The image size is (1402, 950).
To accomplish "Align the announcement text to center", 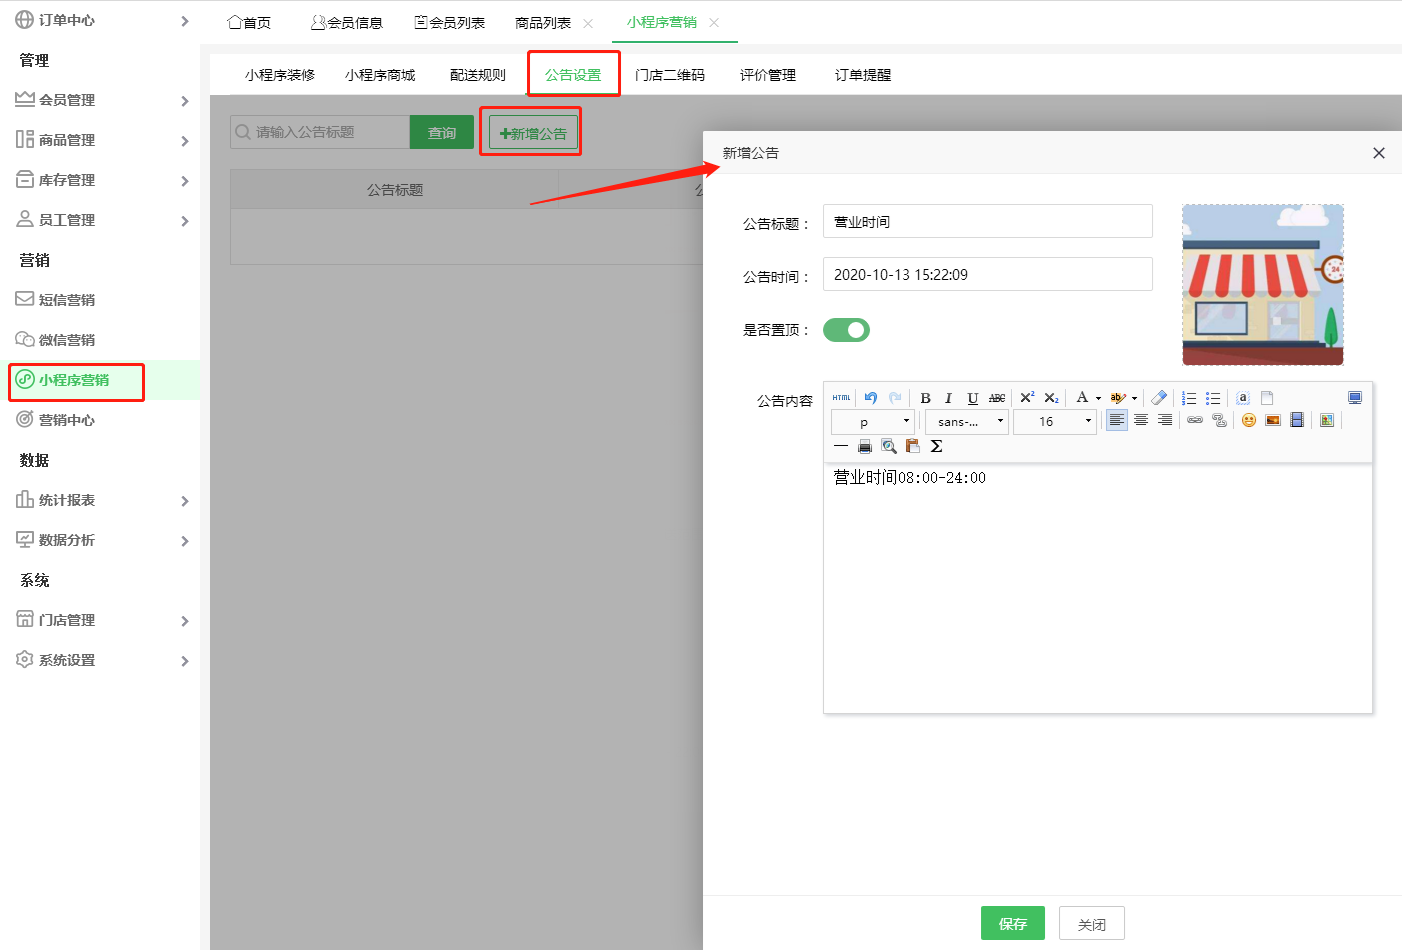I will point(1140,420).
